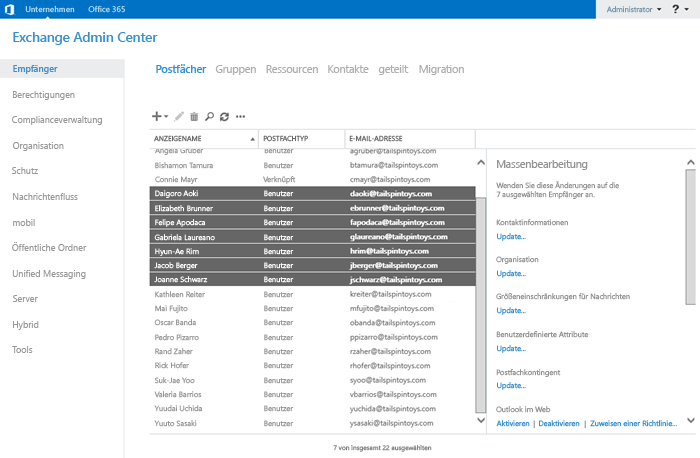Refresh the mailbox list
Image resolution: width=700 pixels, height=458 pixels.
(224, 116)
